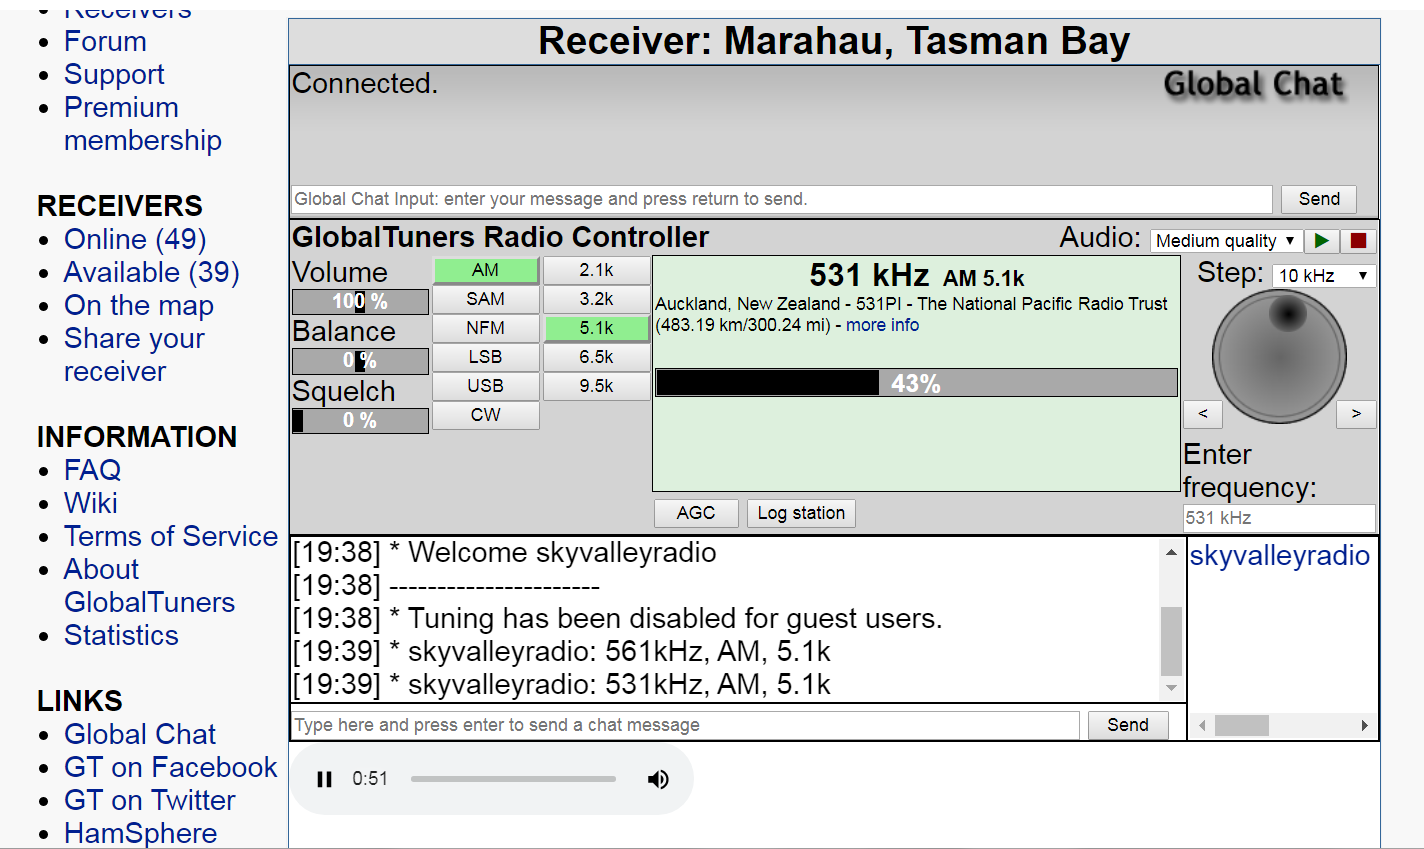Open the Audio quality dropdown
Image resolution: width=1424 pixels, height=849 pixels.
pos(1224,240)
